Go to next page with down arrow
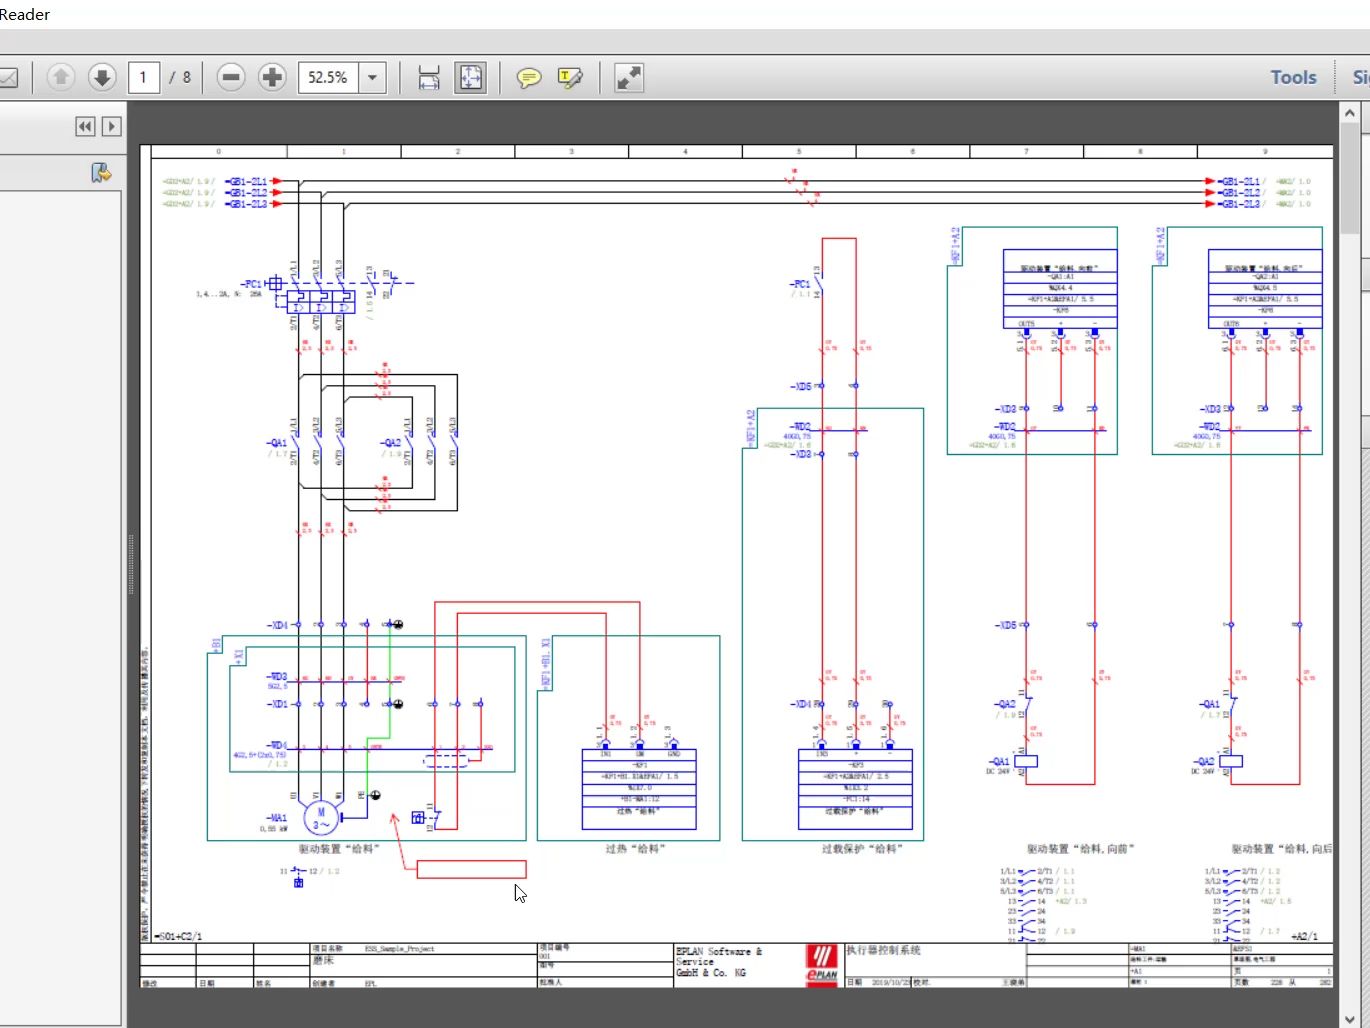 click(x=102, y=77)
